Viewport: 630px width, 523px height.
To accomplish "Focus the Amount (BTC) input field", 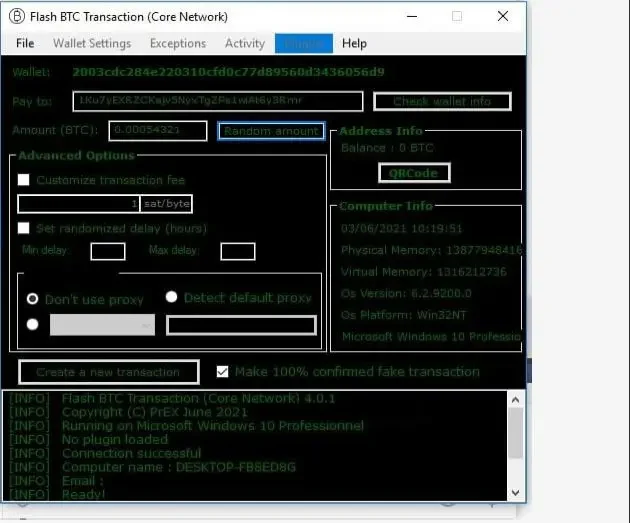I will (158, 131).
